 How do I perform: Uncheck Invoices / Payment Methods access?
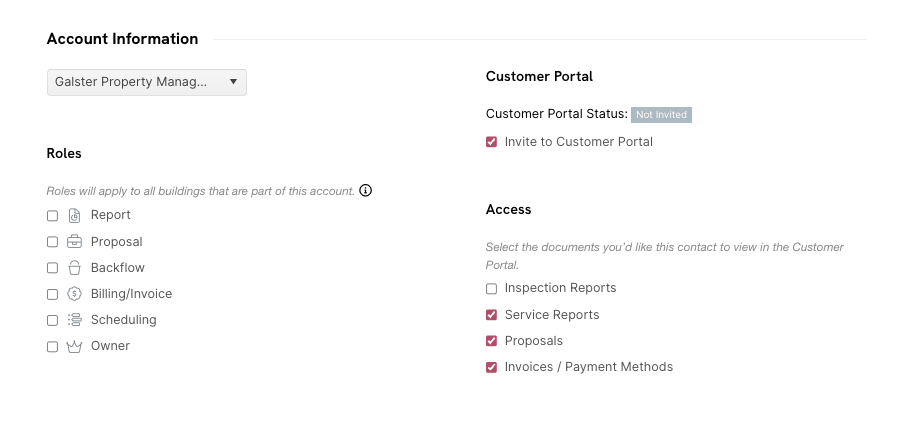[x=491, y=367]
